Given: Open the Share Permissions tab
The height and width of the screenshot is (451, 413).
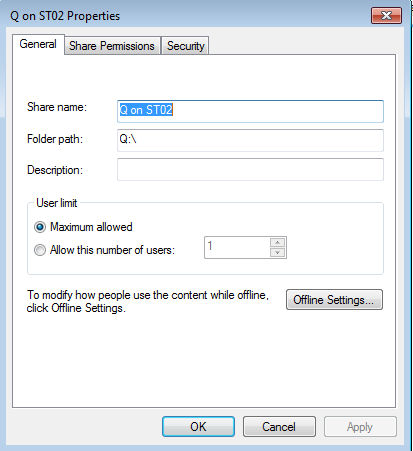Looking at the screenshot, I should [112, 46].
